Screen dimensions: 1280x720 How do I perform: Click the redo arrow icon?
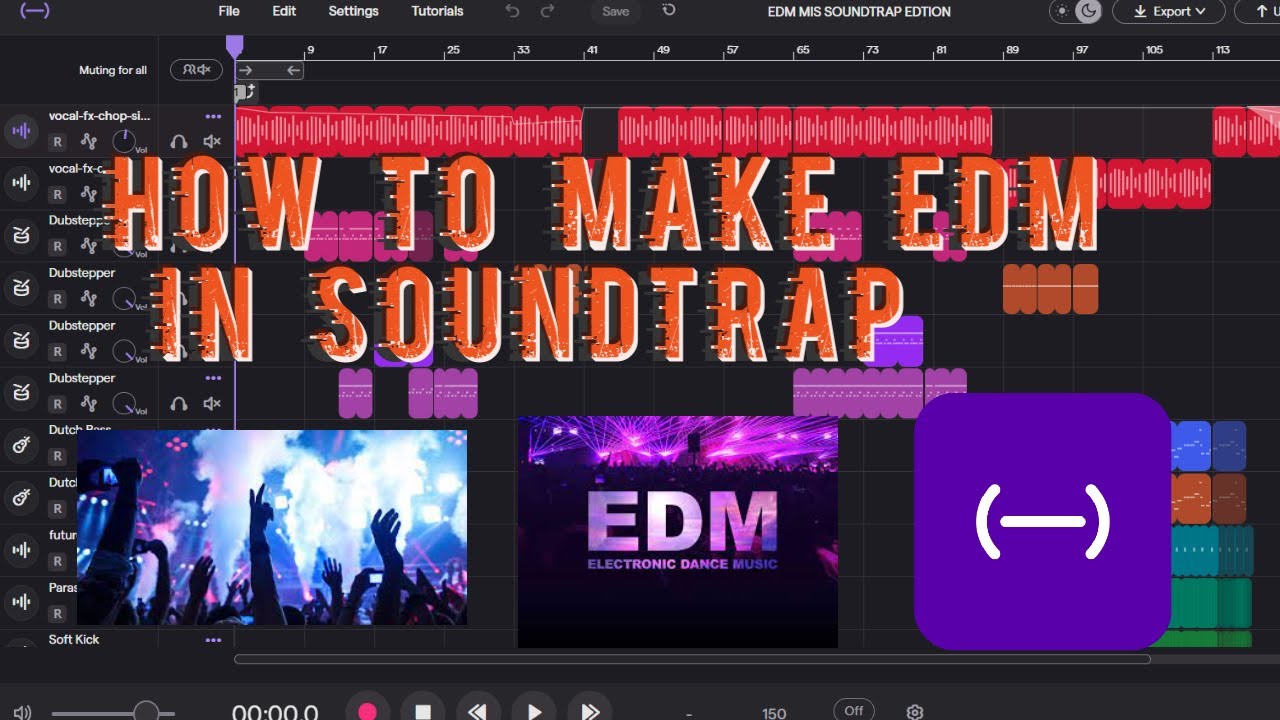547,11
